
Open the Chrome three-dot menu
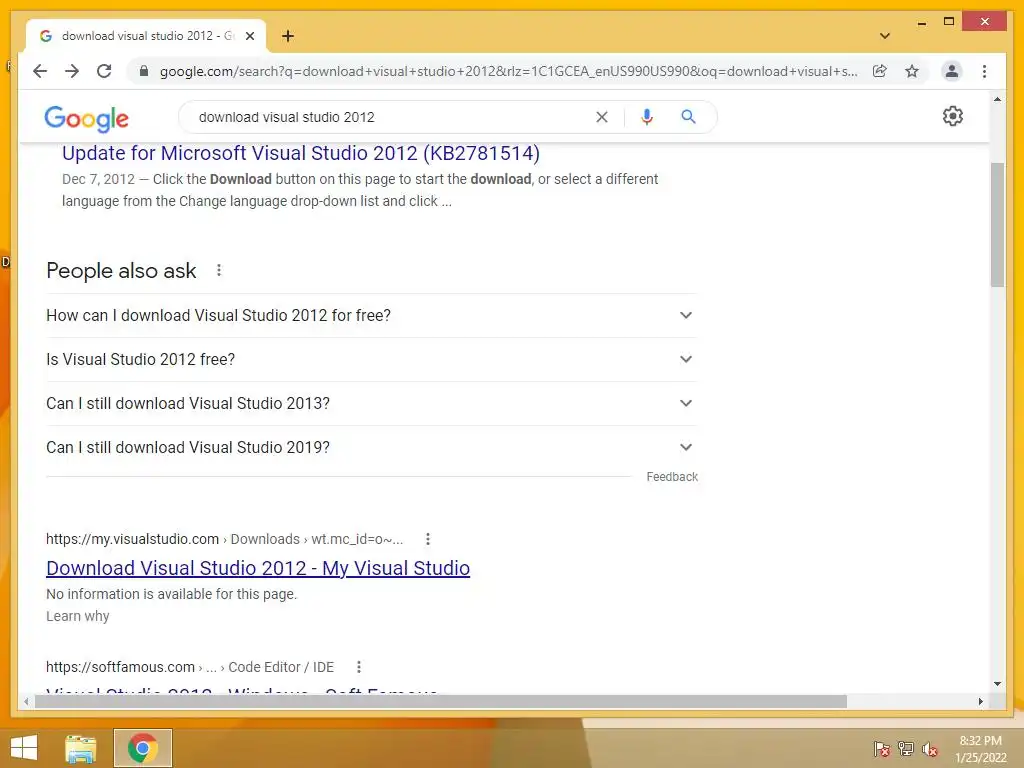(984, 71)
